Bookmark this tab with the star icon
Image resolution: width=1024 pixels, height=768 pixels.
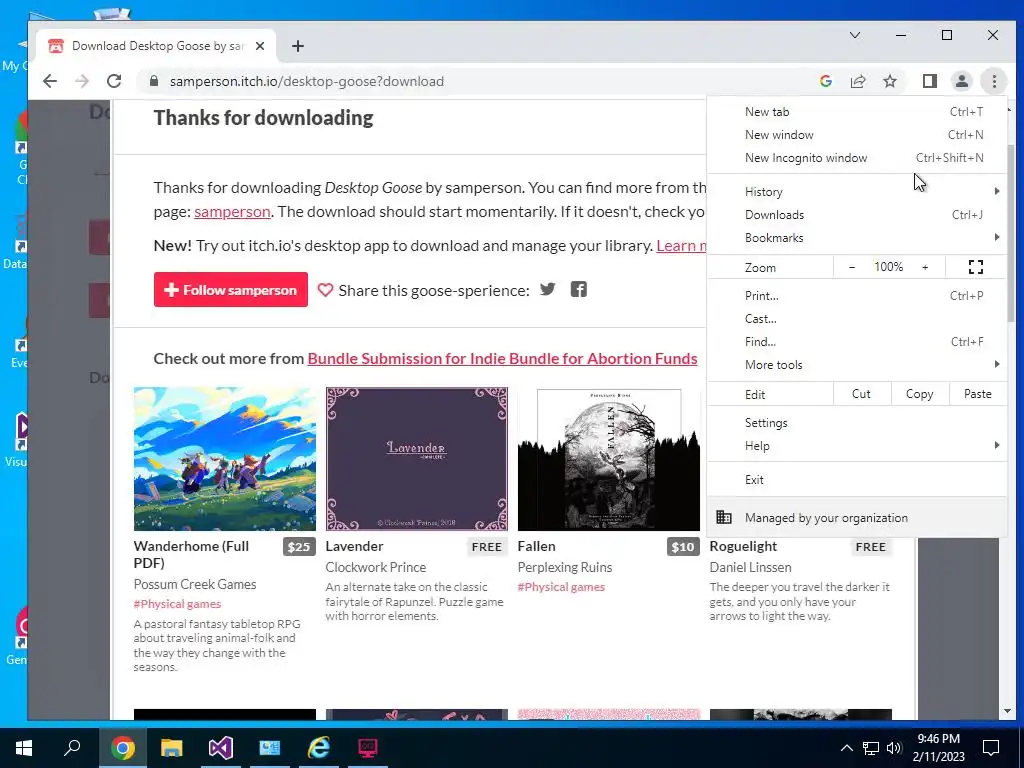click(889, 81)
